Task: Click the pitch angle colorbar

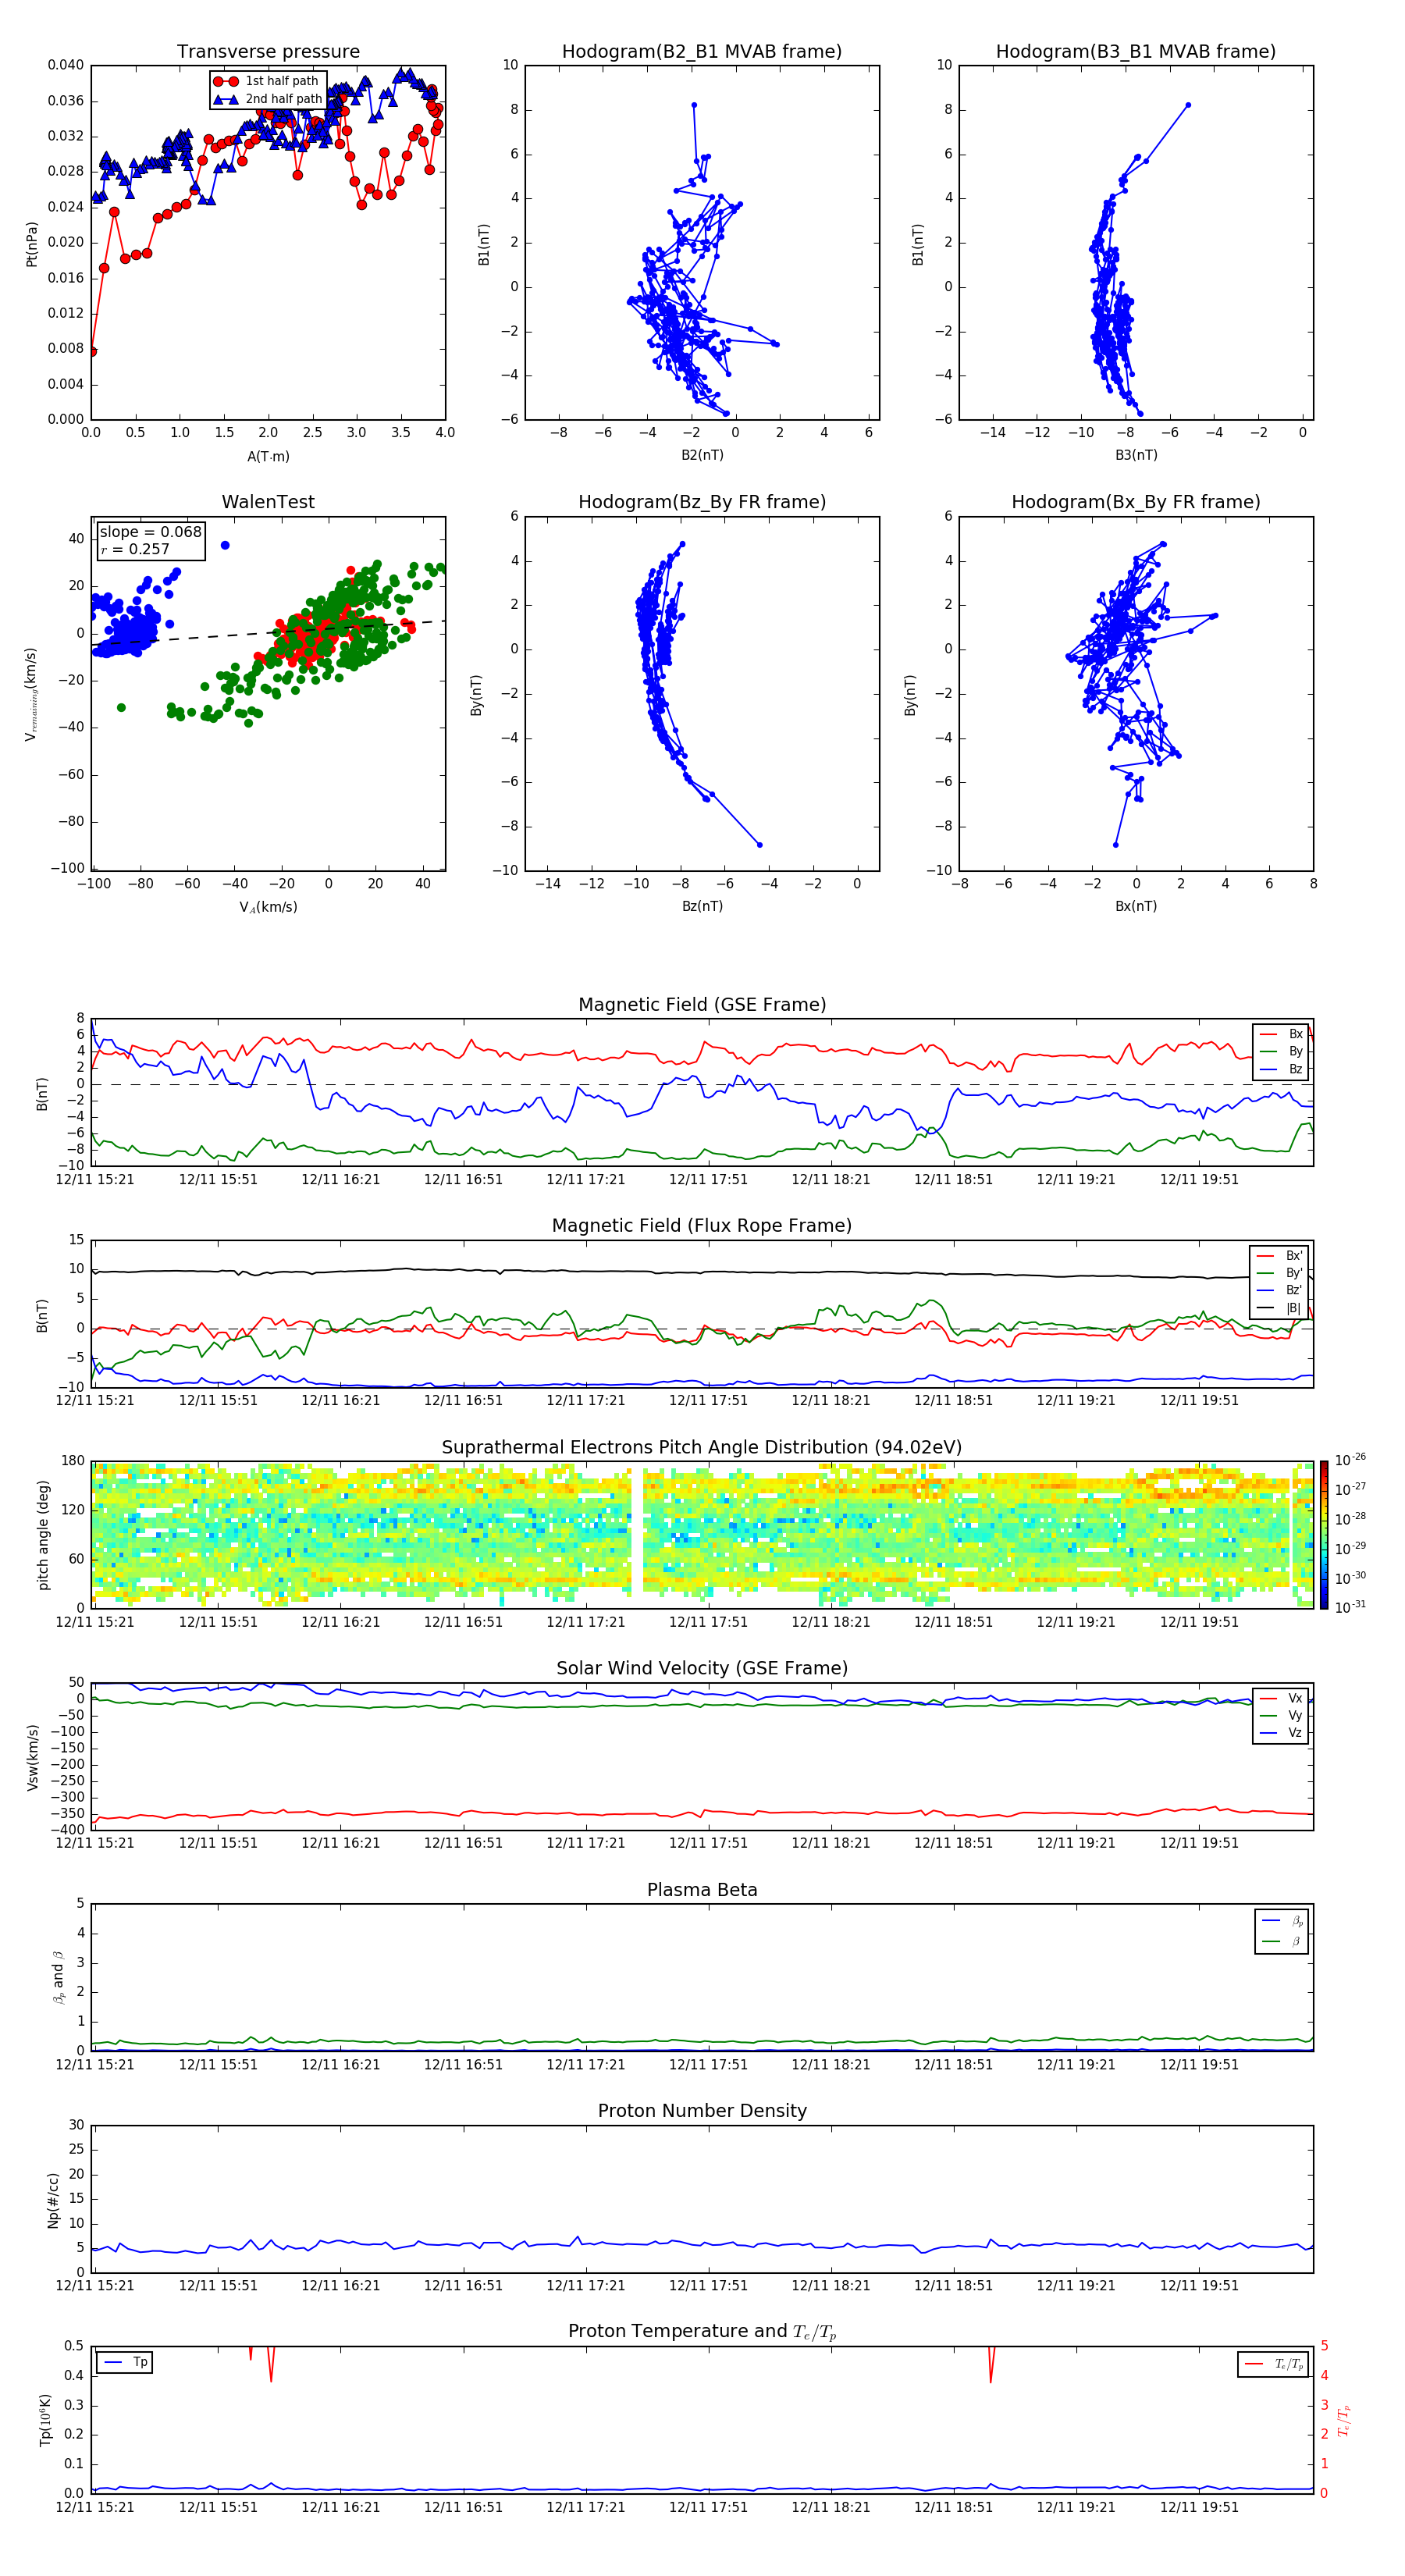Action: (x=1324, y=1535)
